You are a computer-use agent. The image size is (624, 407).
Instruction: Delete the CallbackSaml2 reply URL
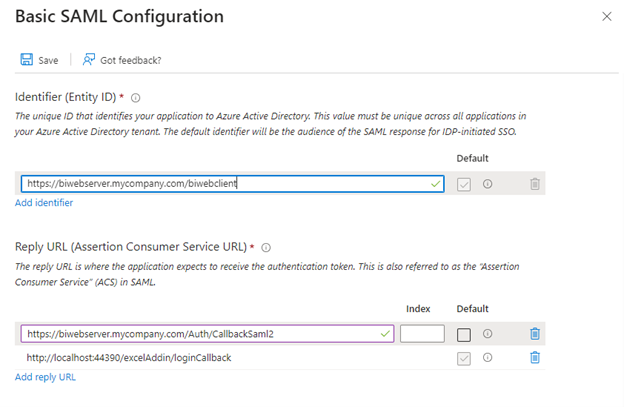click(x=535, y=334)
